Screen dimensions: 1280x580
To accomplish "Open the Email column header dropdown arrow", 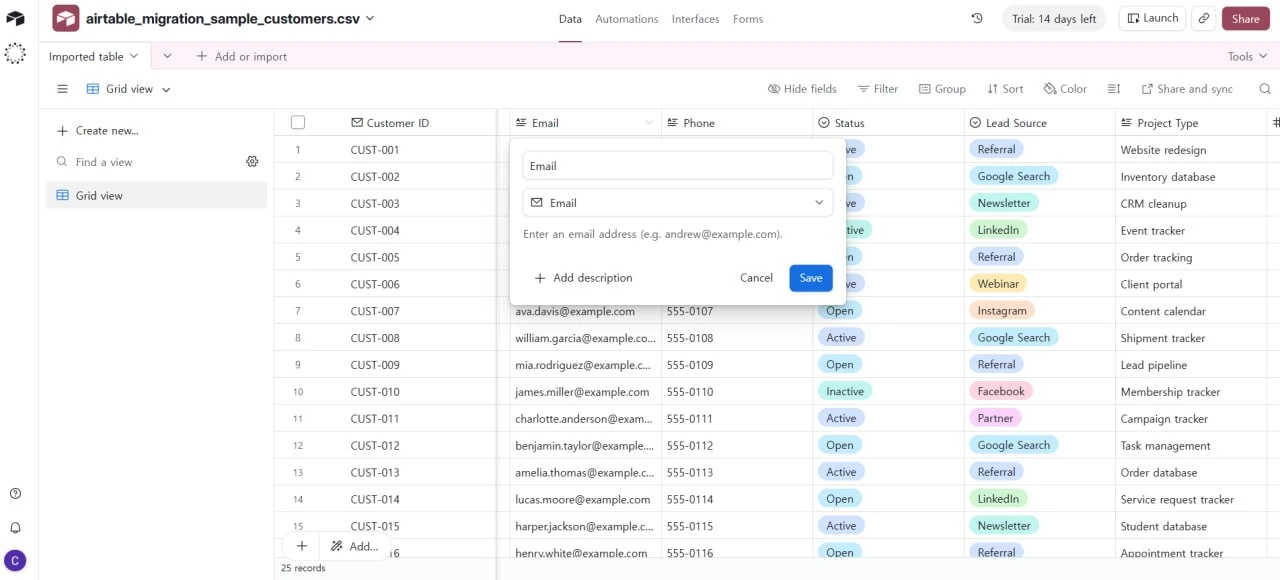I will pos(649,123).
